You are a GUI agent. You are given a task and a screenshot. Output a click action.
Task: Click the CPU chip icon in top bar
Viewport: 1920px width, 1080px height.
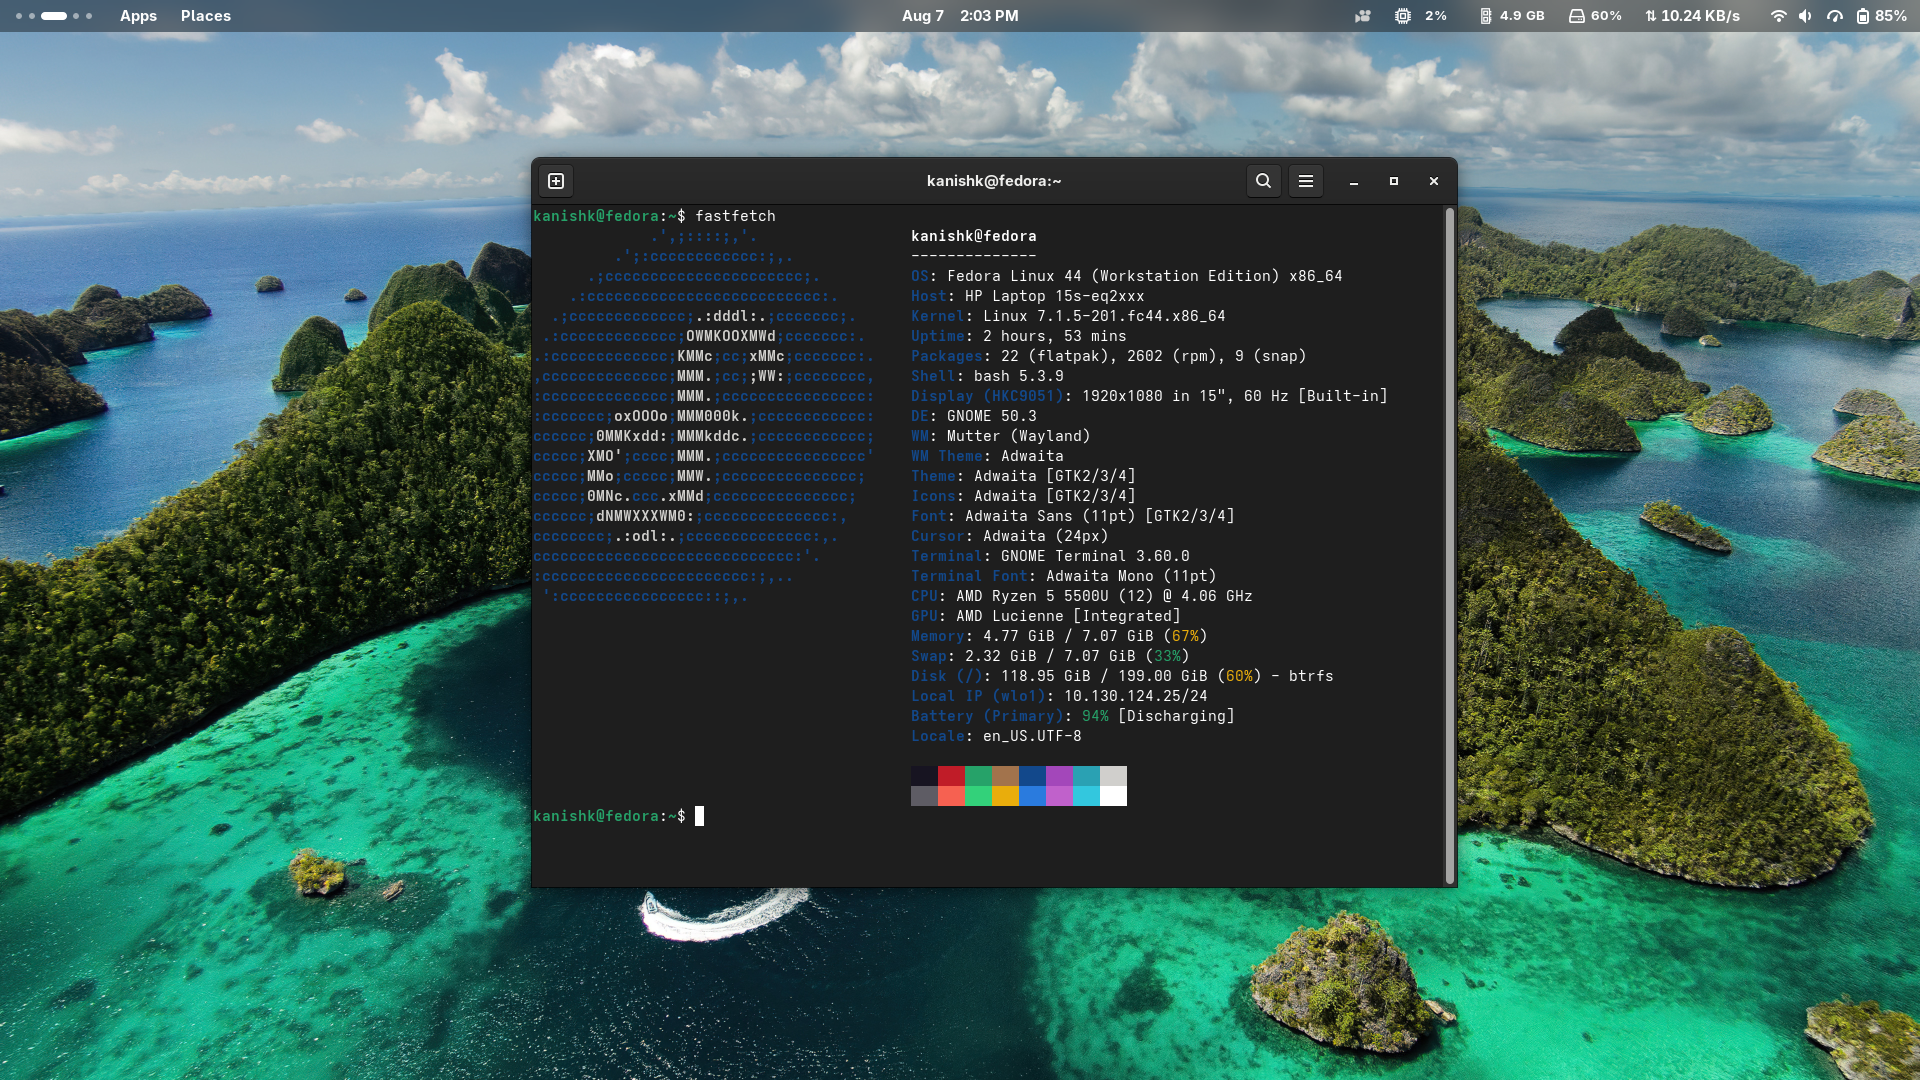1403,16
